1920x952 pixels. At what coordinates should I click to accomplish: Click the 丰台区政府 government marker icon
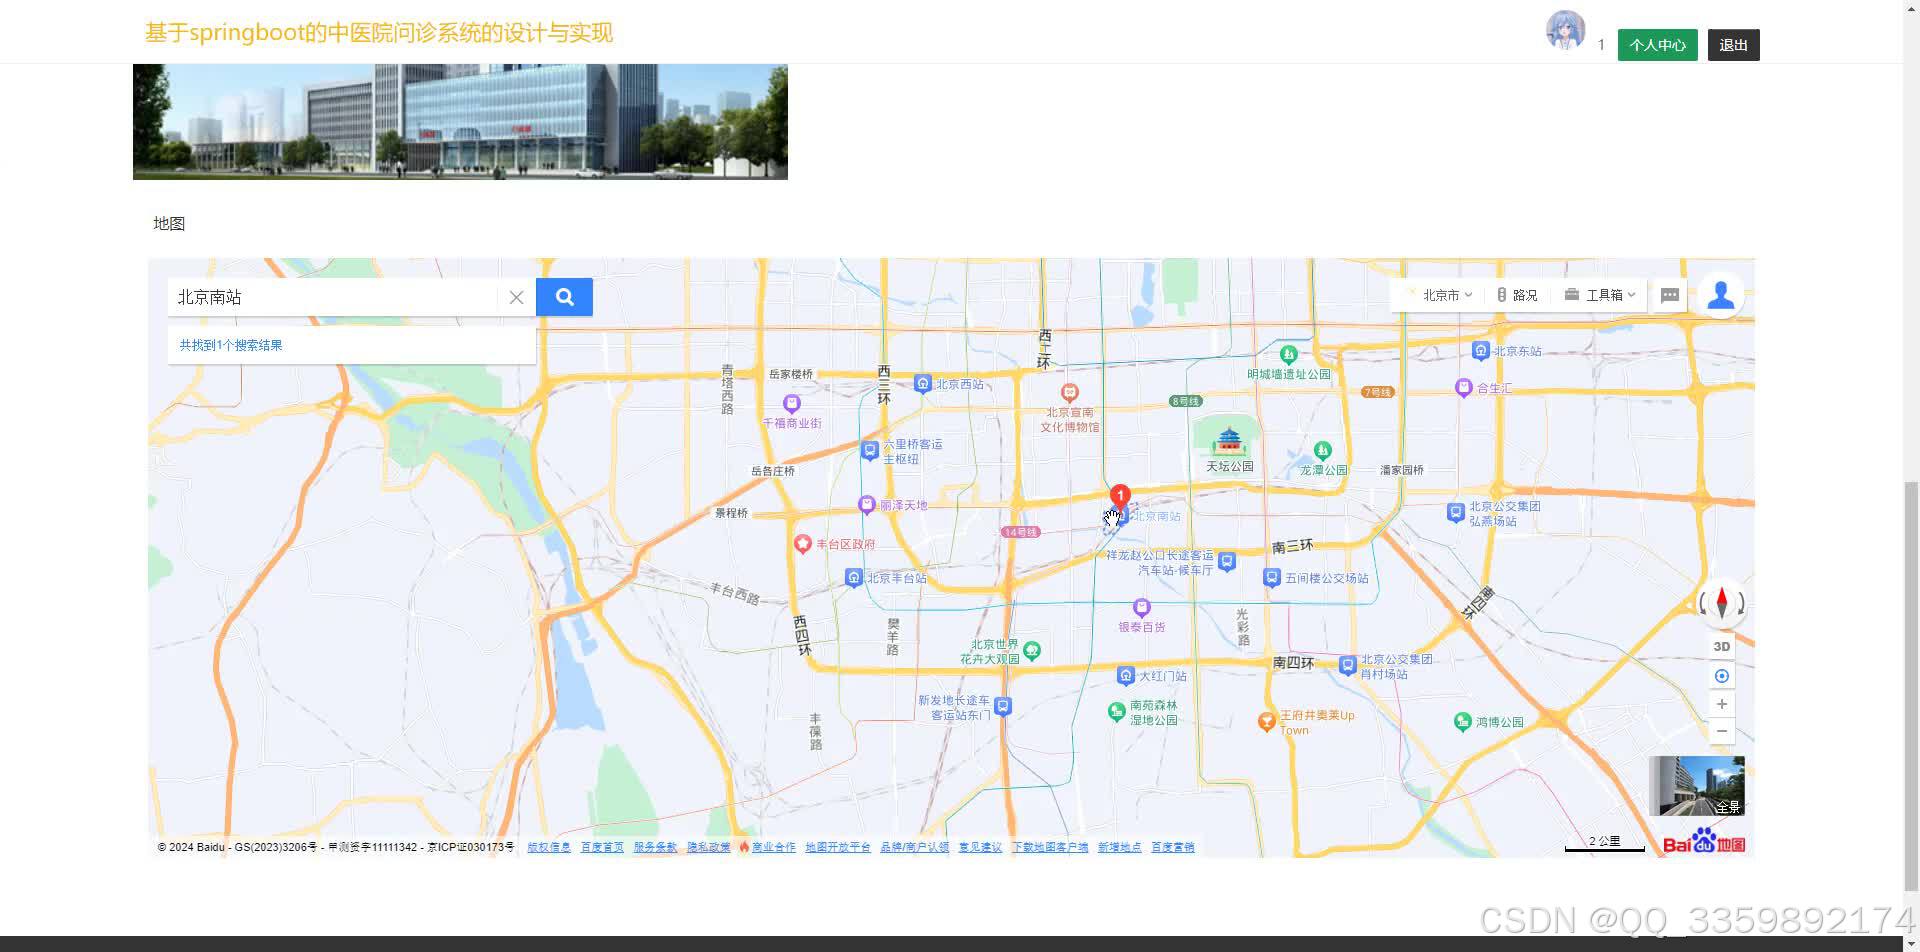pos(802,544)
